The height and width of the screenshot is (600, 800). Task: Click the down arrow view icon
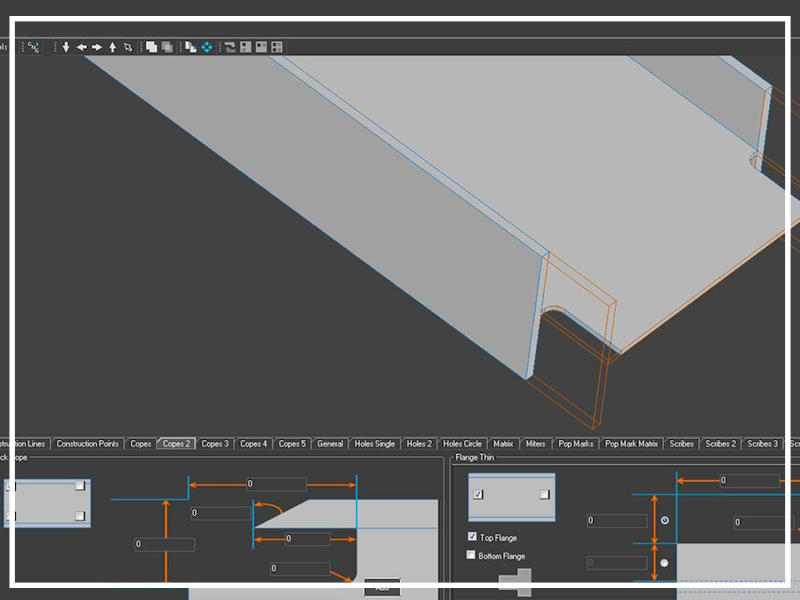(x=66, y=47)
